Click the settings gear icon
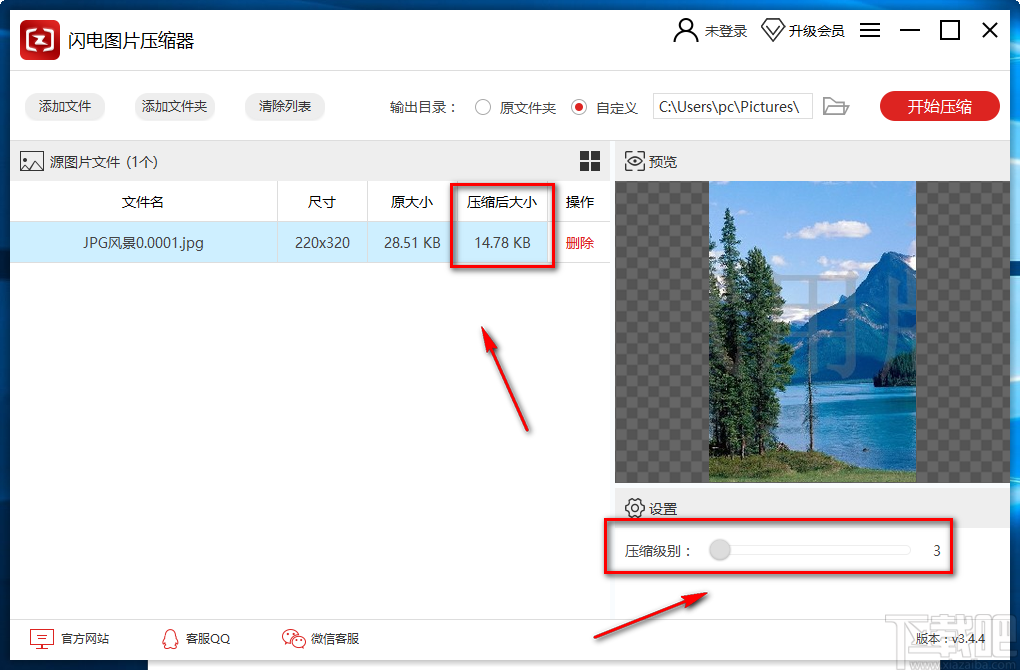The image size is (1020, 670). pyautogui.click(x=634, y=508)
